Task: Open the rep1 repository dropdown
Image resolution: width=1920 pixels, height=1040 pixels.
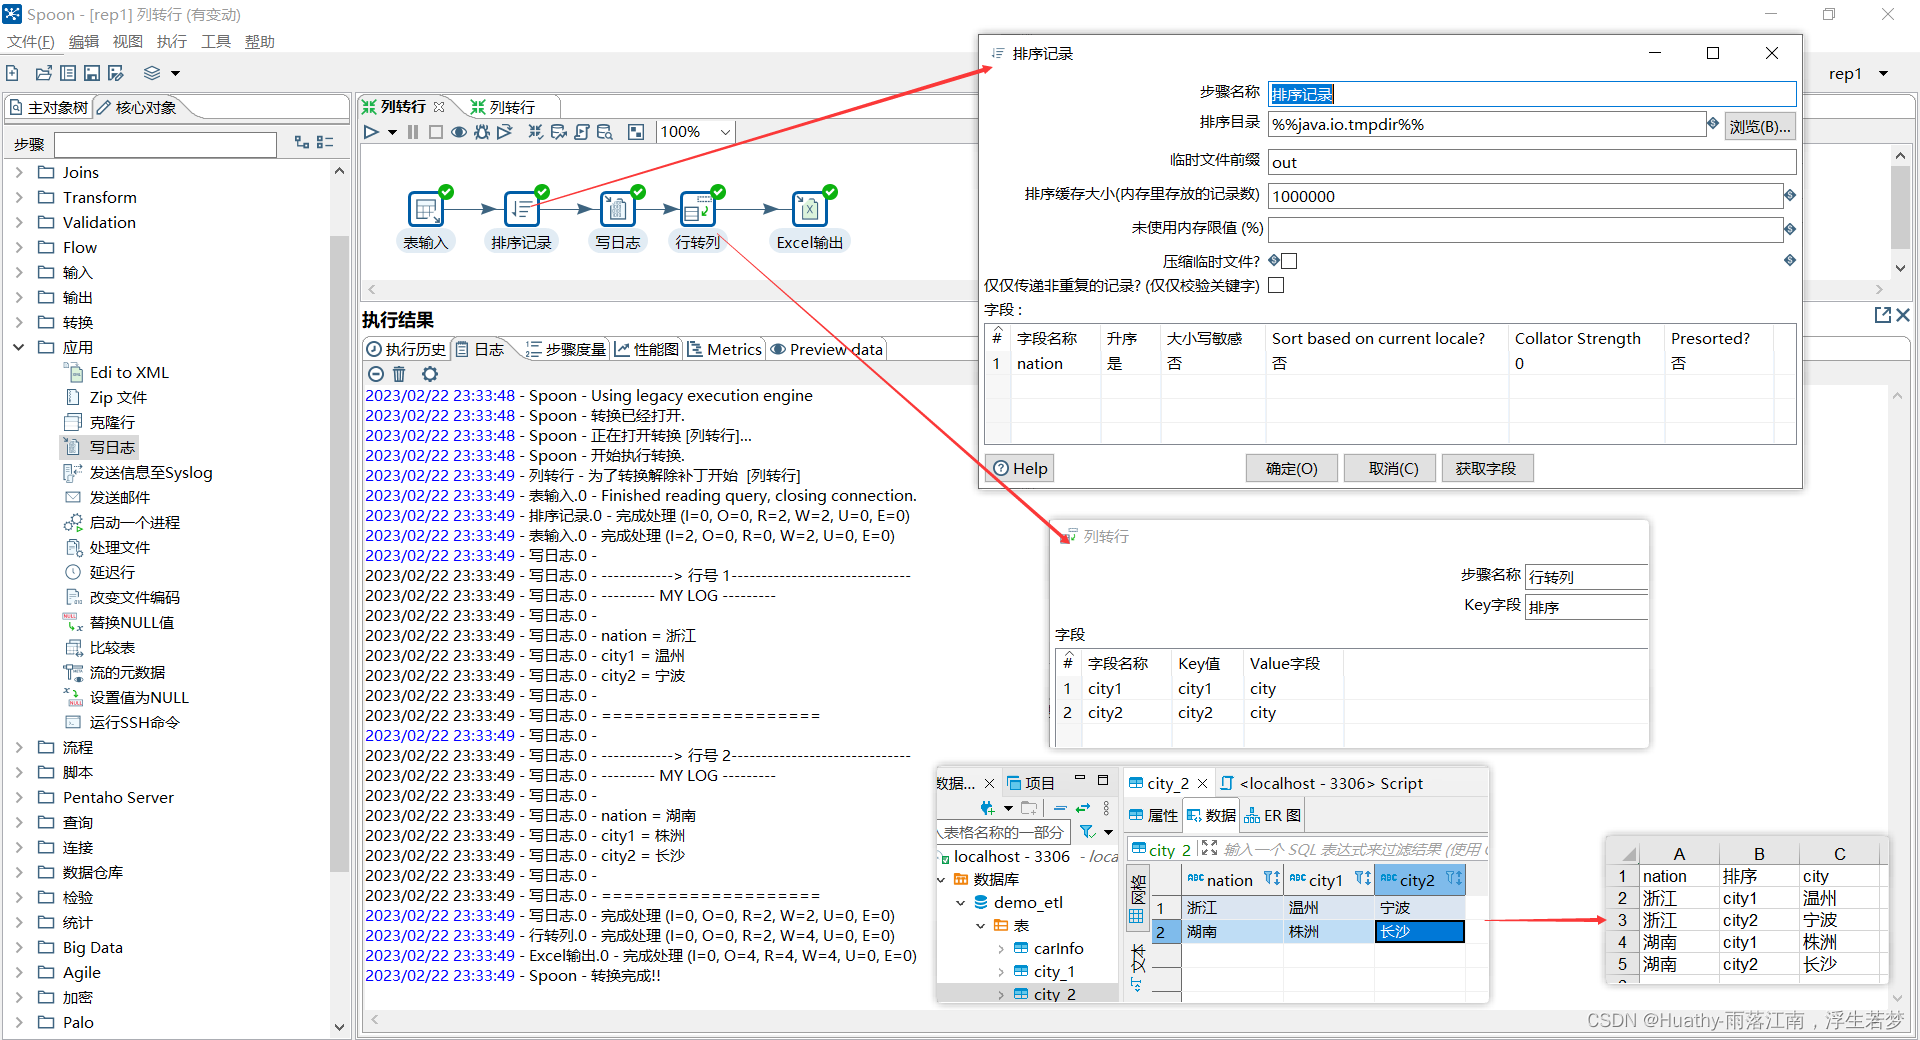Action: pyautogui.click(x=1884, y=73)
